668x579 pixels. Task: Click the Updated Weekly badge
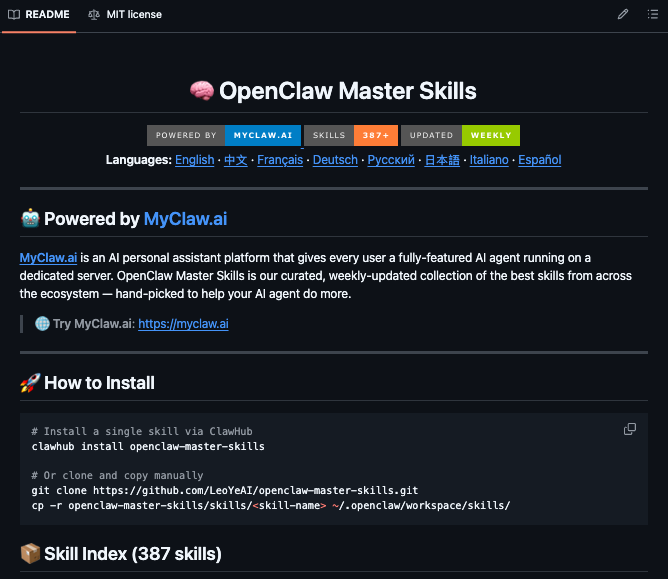click(461, 135)
